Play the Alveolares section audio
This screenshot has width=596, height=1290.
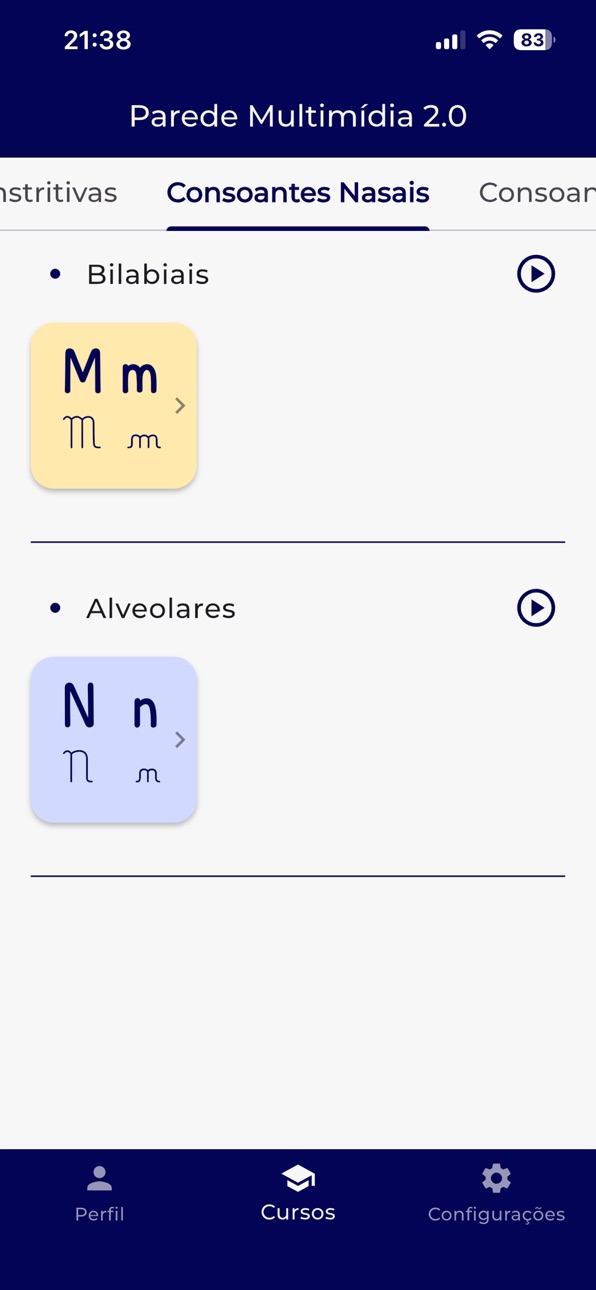[536, 608]
